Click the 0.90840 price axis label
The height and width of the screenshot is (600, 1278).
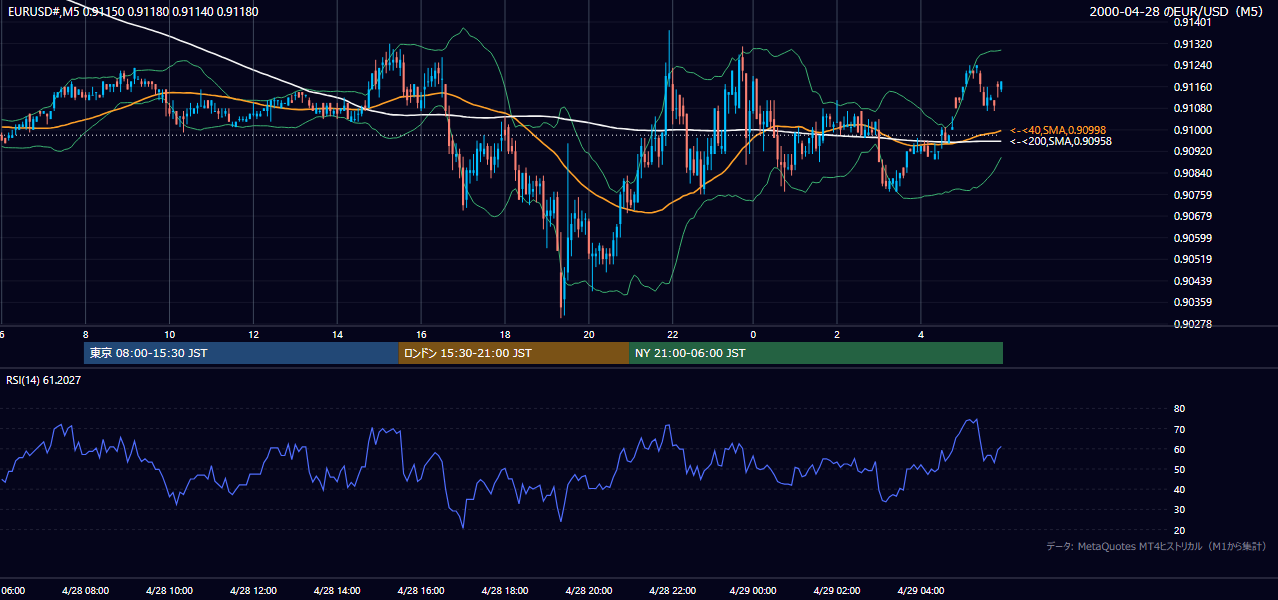[1192, 173]
